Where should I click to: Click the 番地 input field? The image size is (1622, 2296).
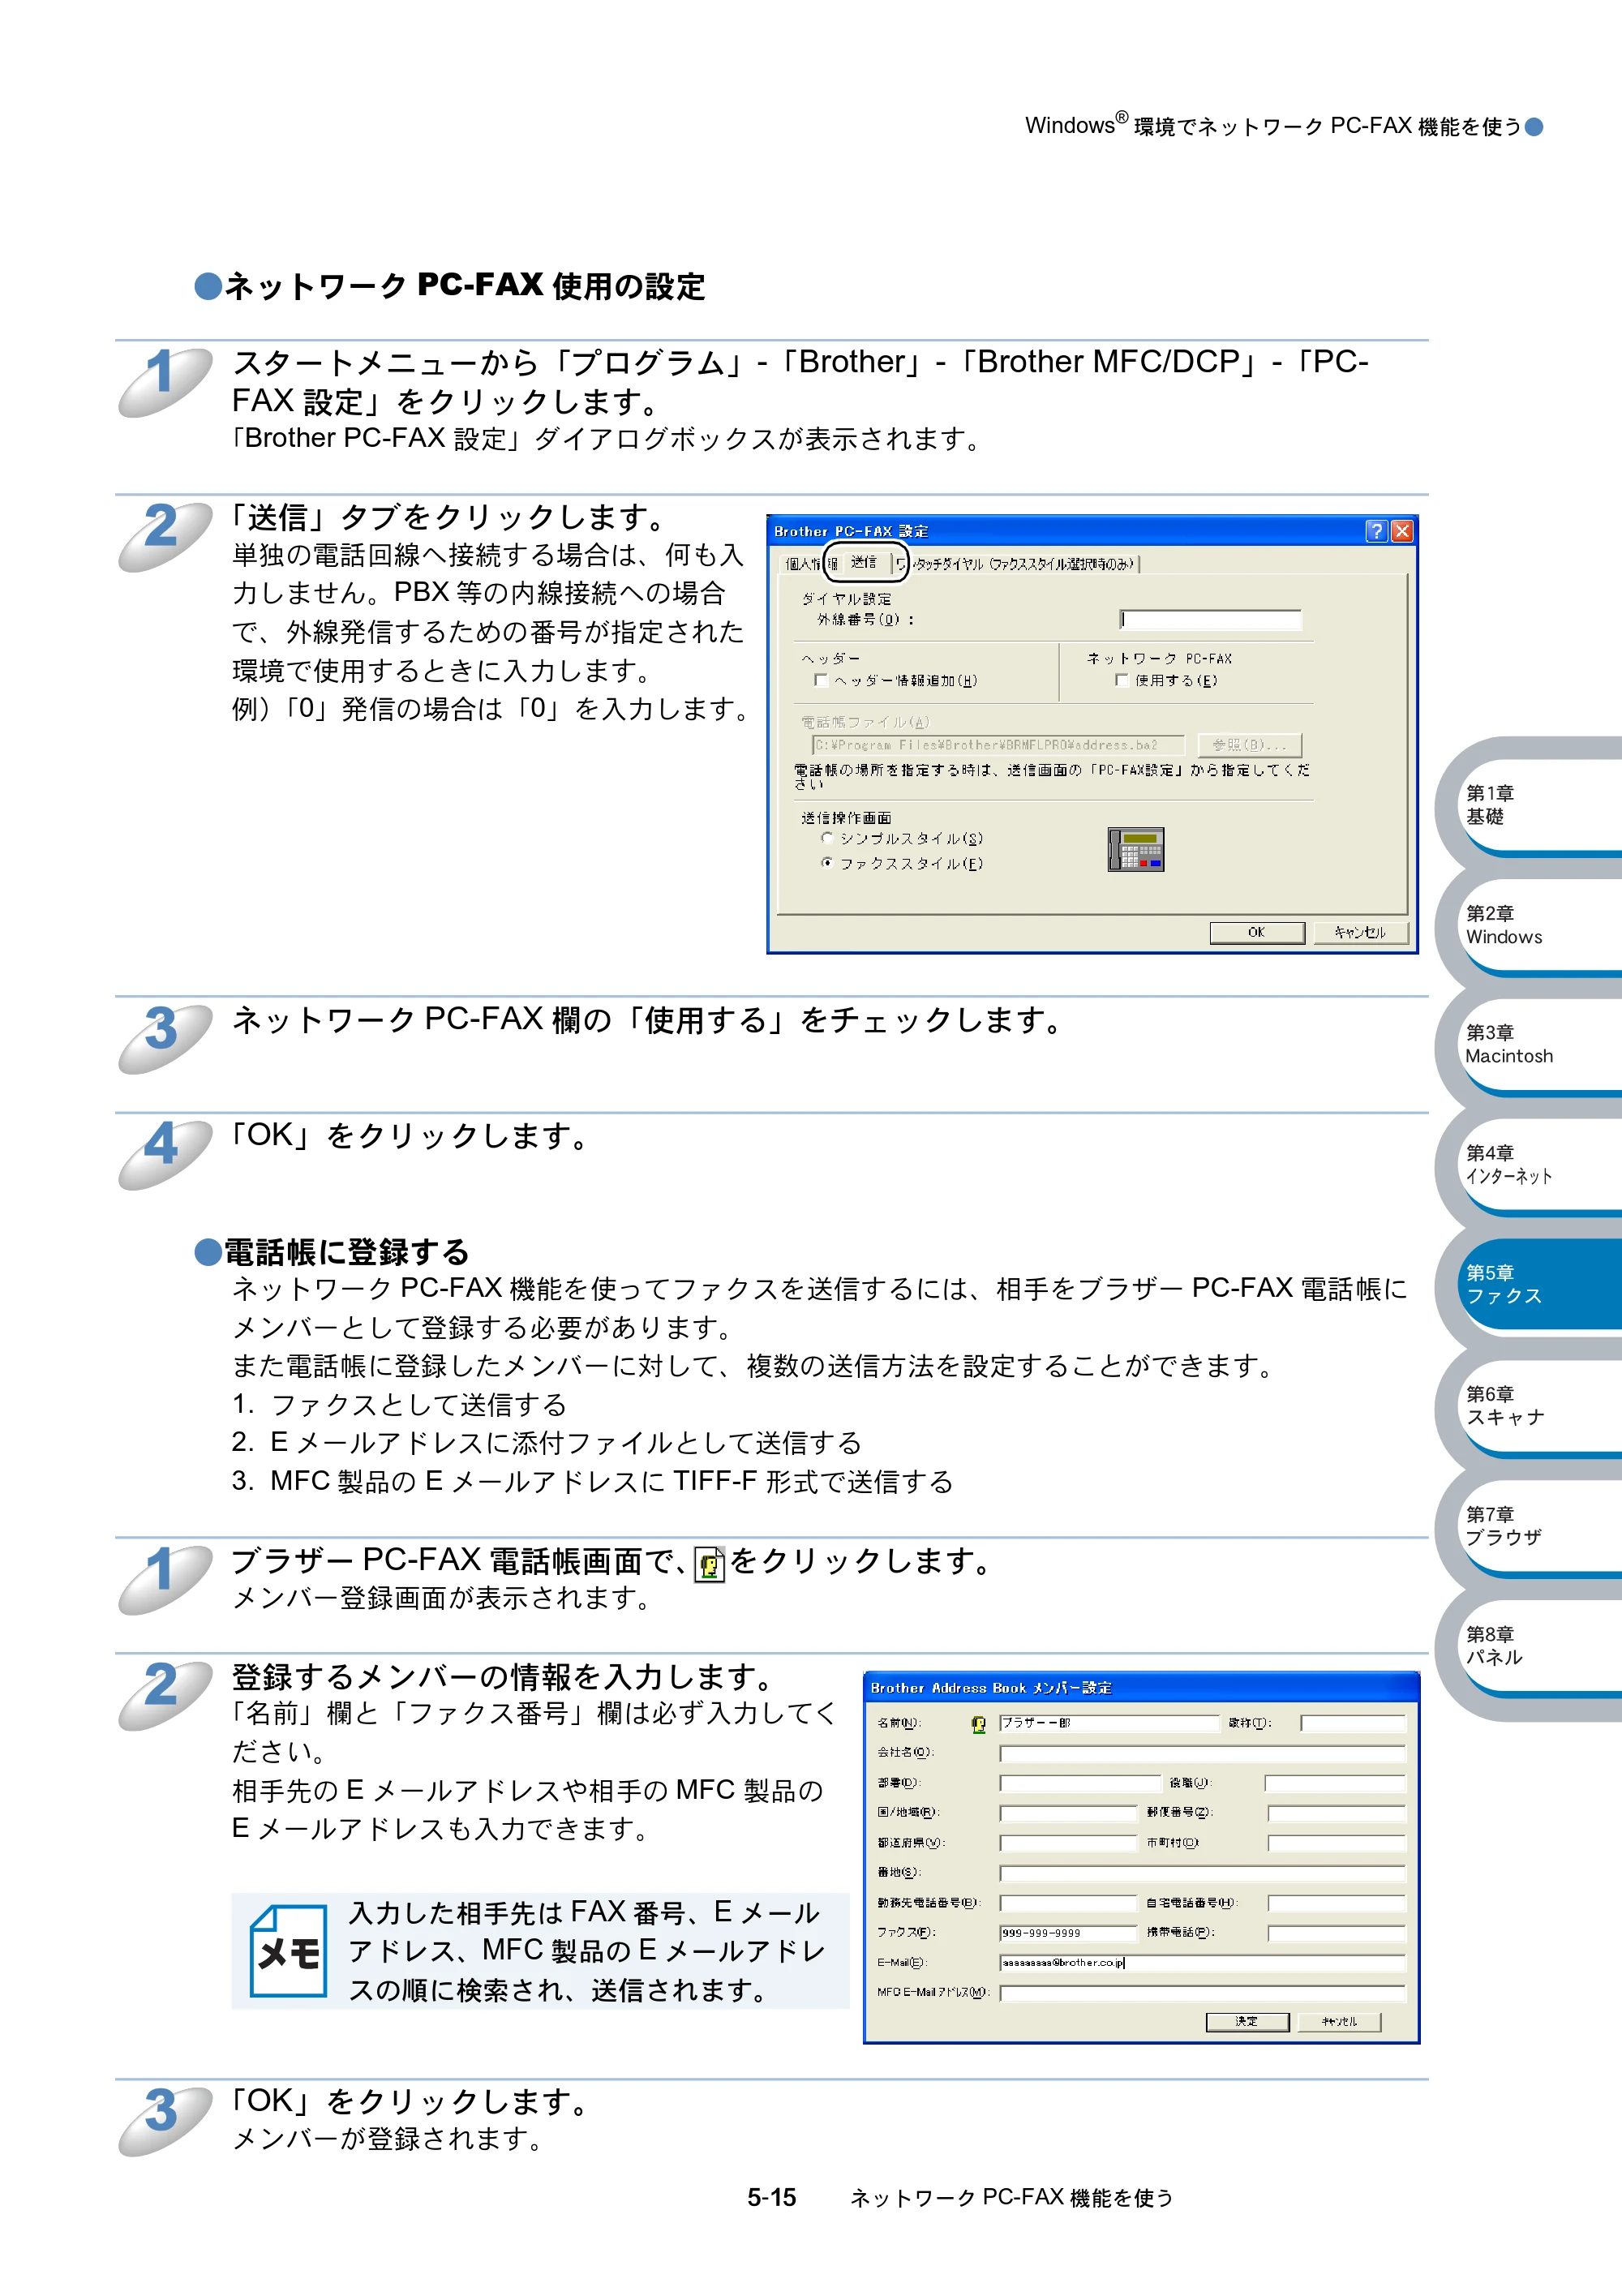click(1202, 1873)
